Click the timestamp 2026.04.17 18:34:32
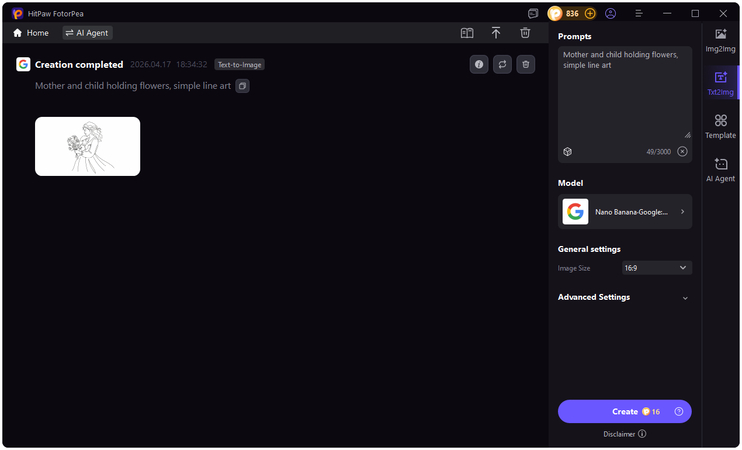 [x=168, y=65]
